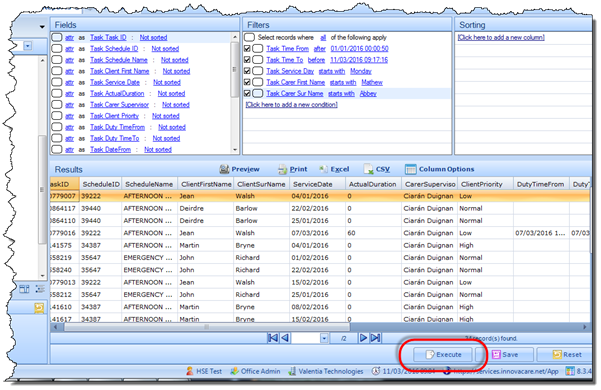Click the results horizontal scrollbar thumb
This screenshot has height=390, width=601.
coord(207,327)
